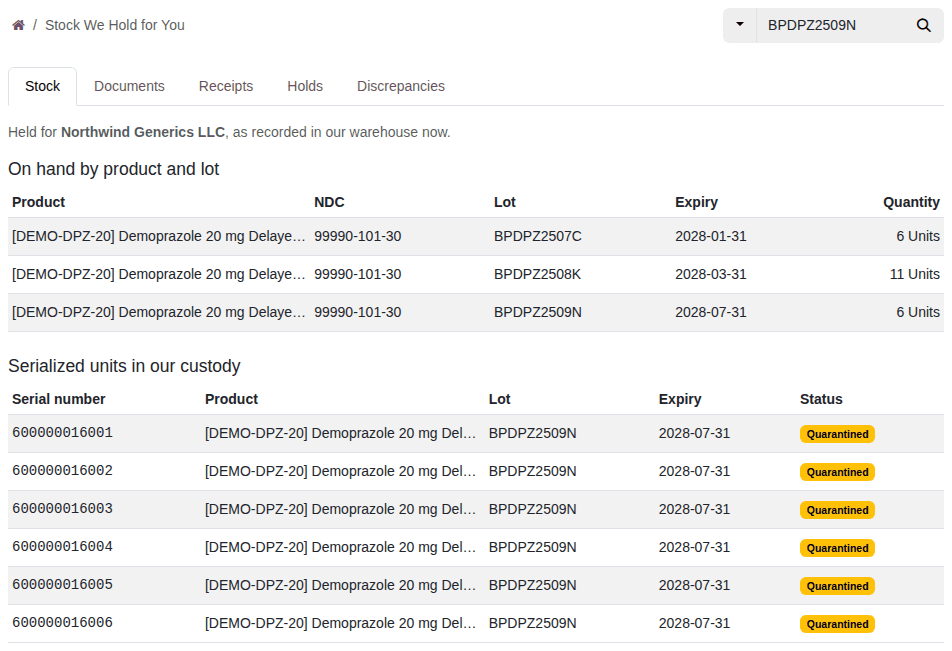Click serial number 600000016001
Viewport: 952px width, 651px height.
point(63,433)
